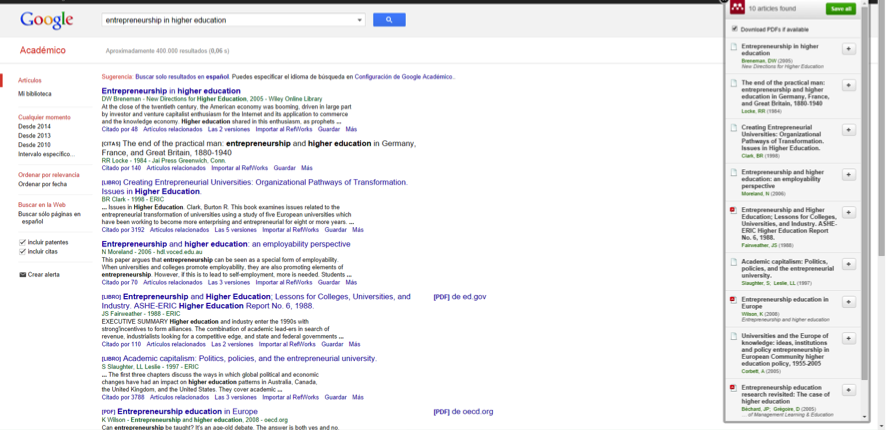
Task: Add Corbett 'Universities and the Europe of knowledge' plus
Action: 848,338
